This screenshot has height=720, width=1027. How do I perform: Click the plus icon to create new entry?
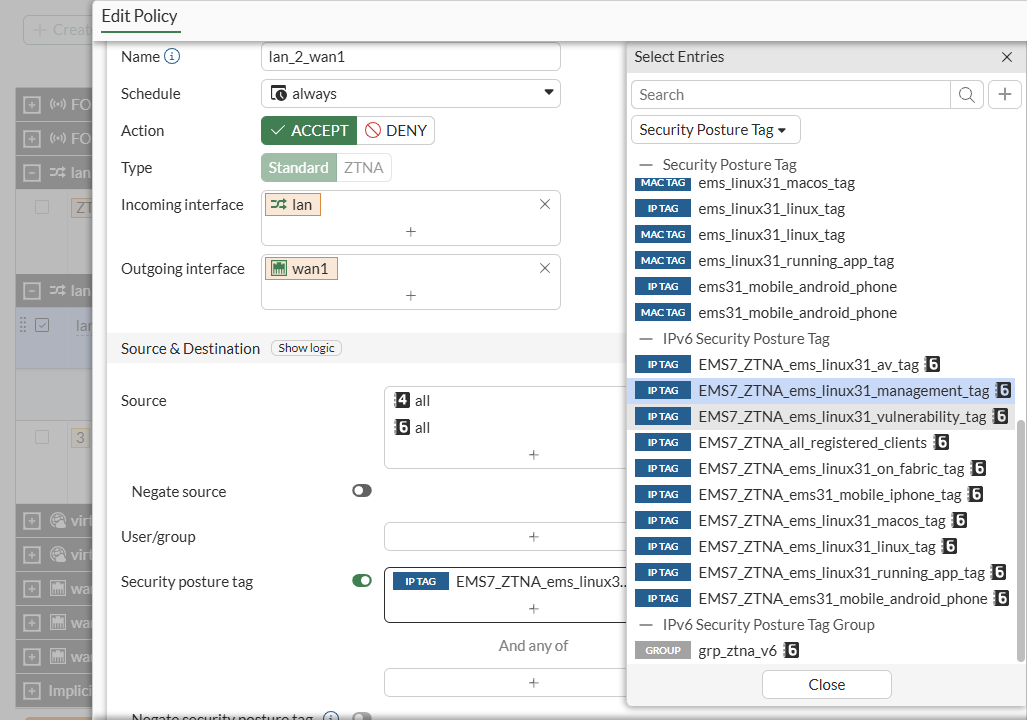tap(1004, 95)
